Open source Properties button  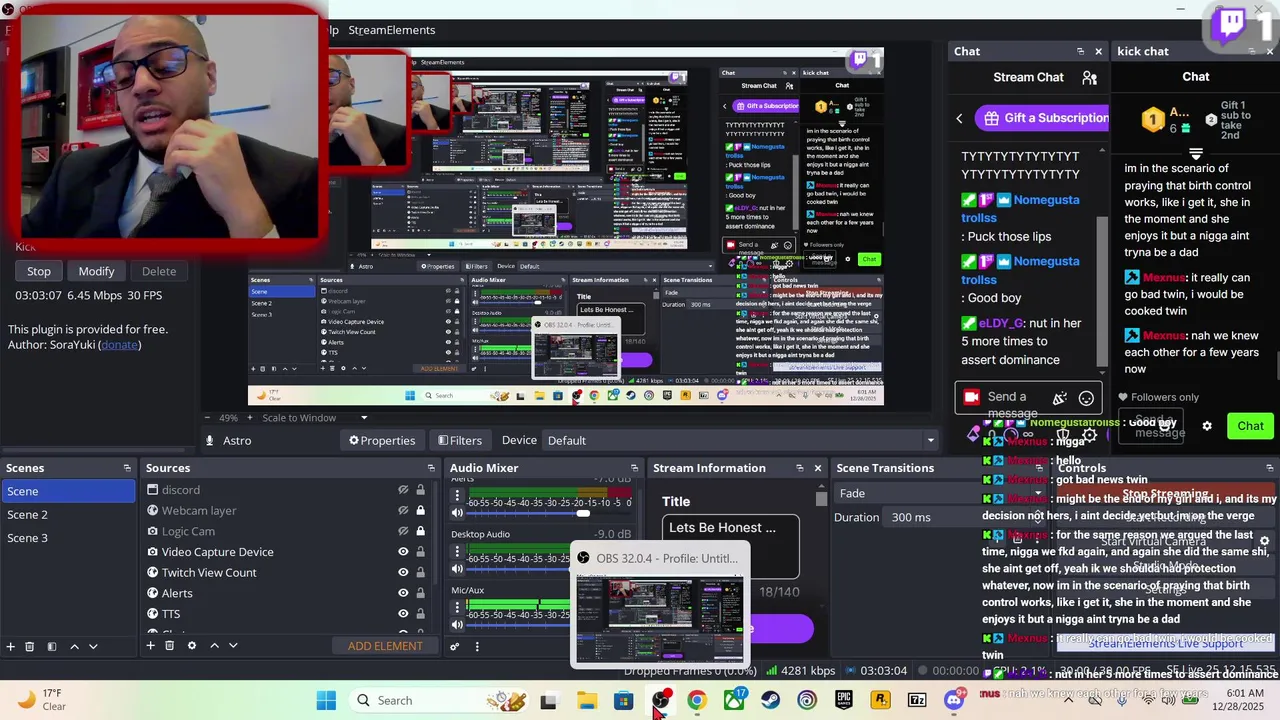pos(381,440)
